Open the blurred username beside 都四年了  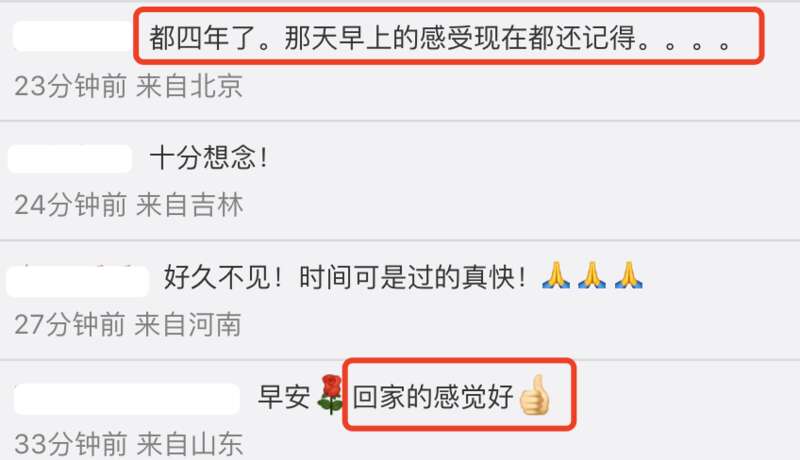pyautogui.click(x=73, y=36)
